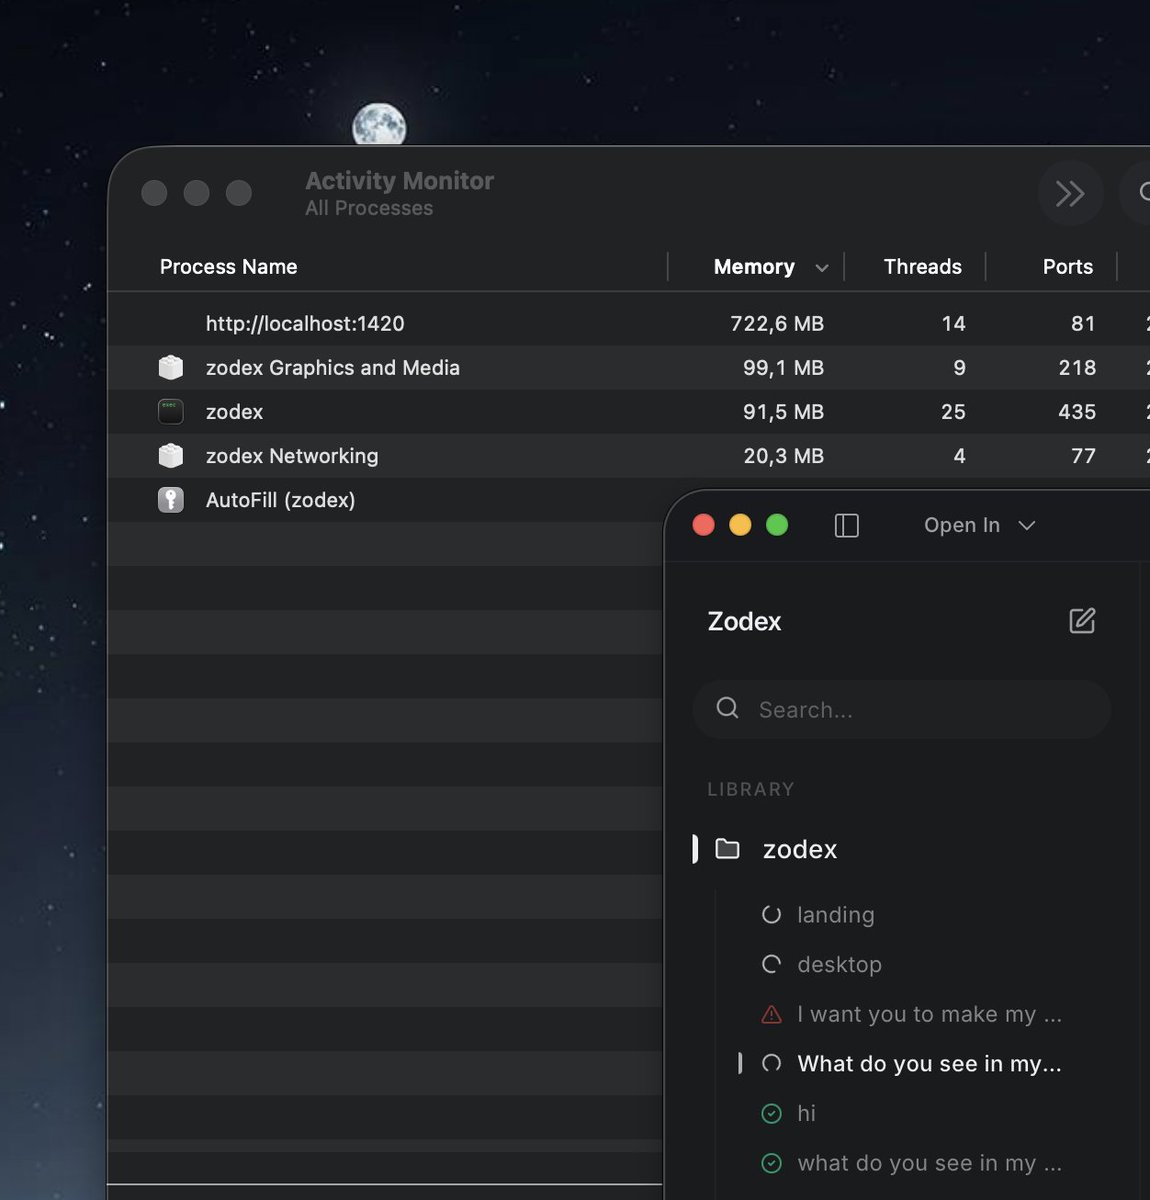Image resolution: width=1150 pixels, height=1200 pixels.
Task: Click the terminal icon of the zodex process
Action: click(171, 412)
